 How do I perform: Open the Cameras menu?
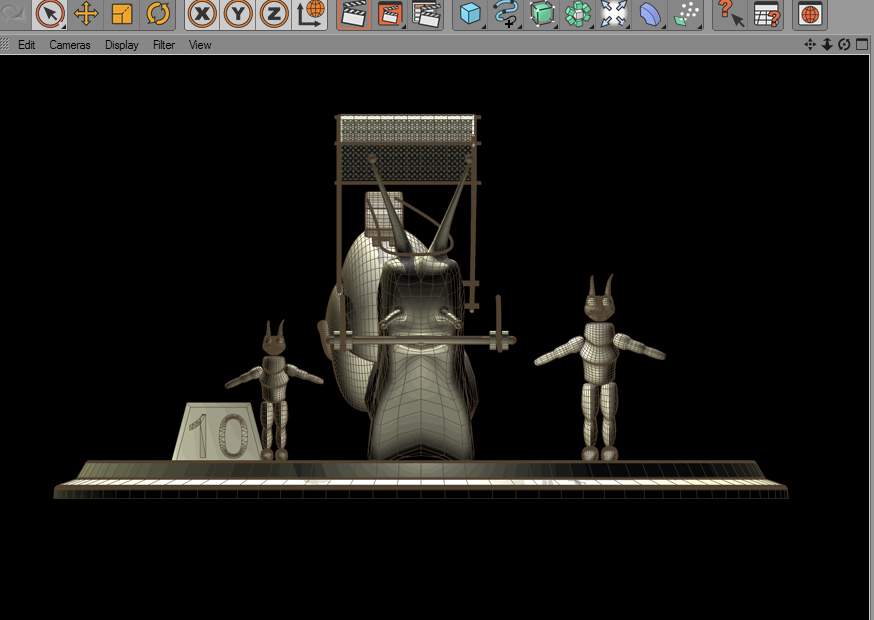[70, 45]
